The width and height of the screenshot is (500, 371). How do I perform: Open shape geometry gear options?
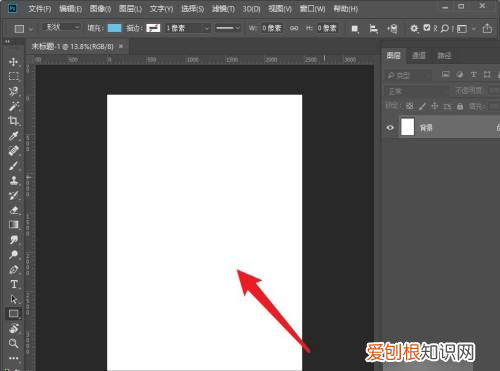414,29
